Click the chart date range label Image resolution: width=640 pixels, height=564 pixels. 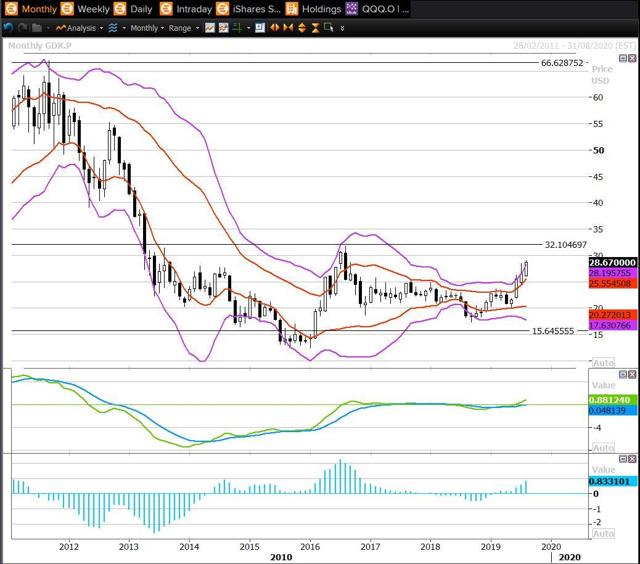(x=574, y=46)
